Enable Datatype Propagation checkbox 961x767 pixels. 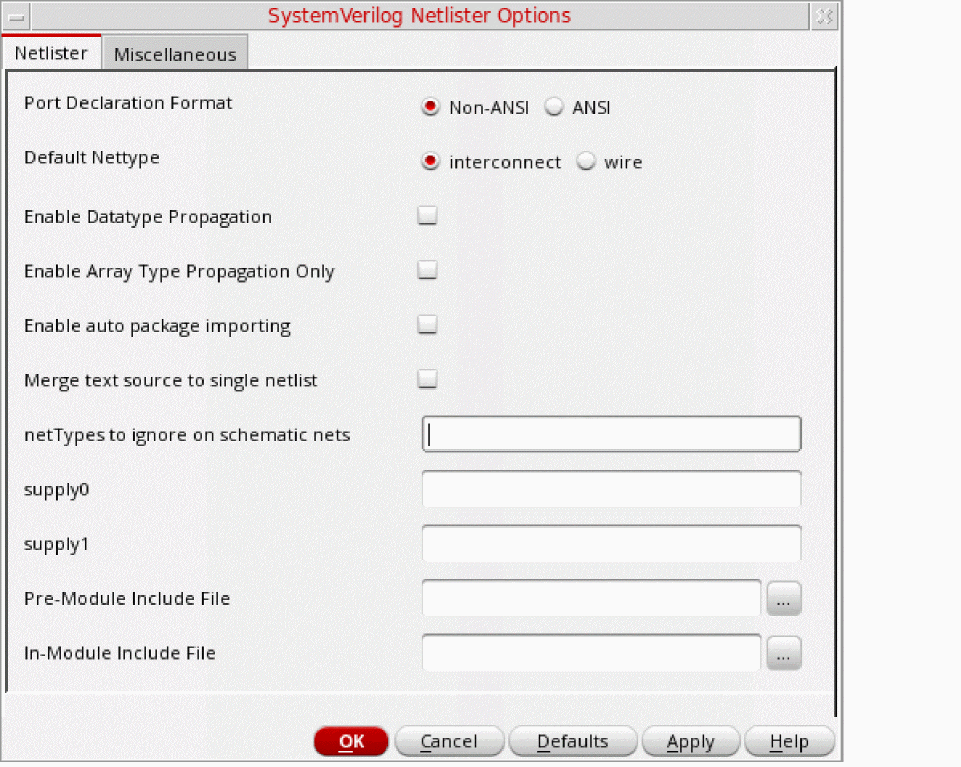pos(428,216)
